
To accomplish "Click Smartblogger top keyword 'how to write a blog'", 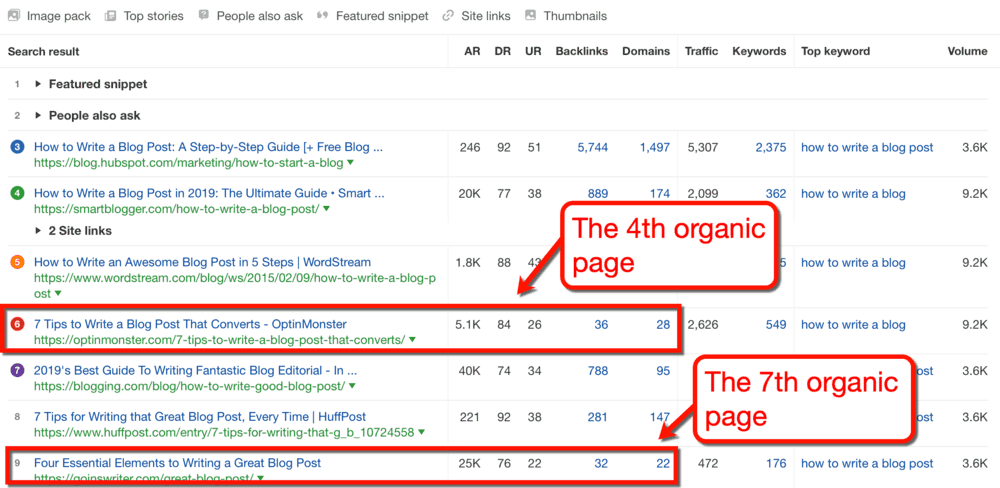I will coord(853,194).
